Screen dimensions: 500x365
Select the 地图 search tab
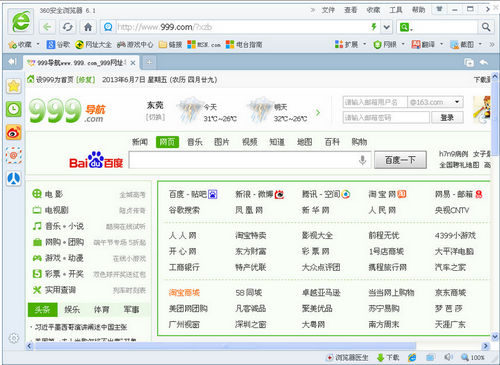(x=304, y=142)
